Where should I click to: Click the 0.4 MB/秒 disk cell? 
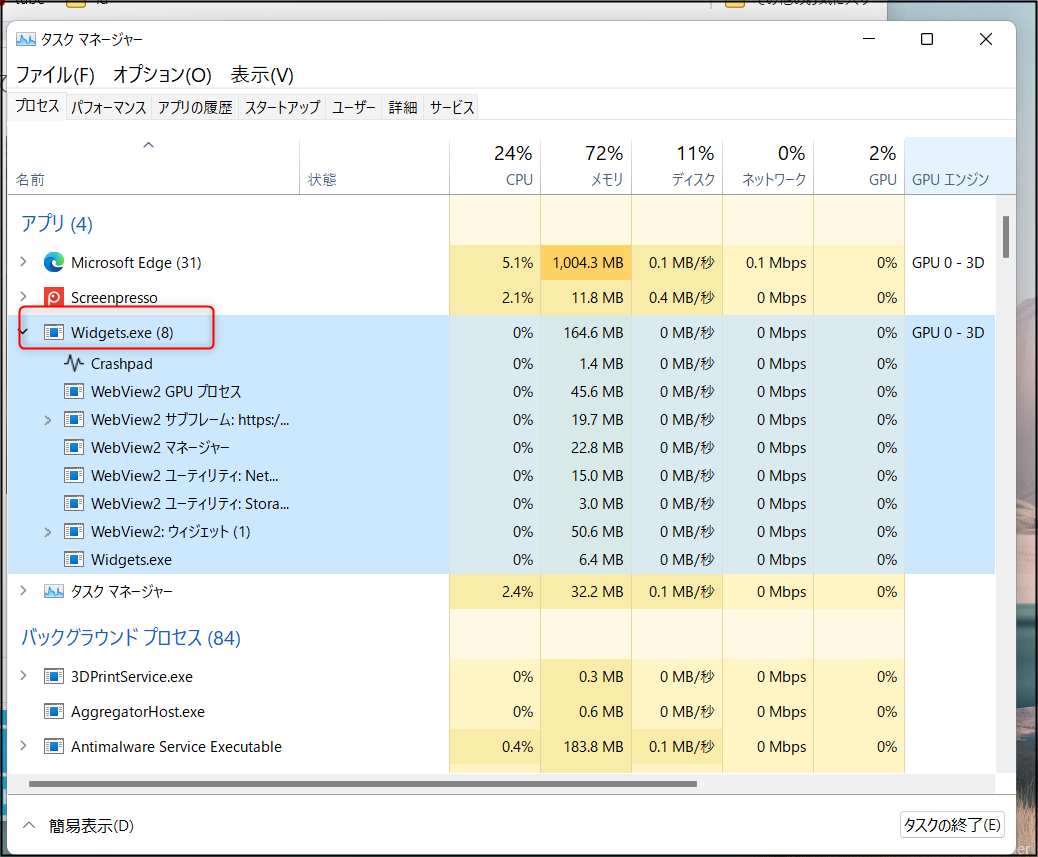click(677, 298)
